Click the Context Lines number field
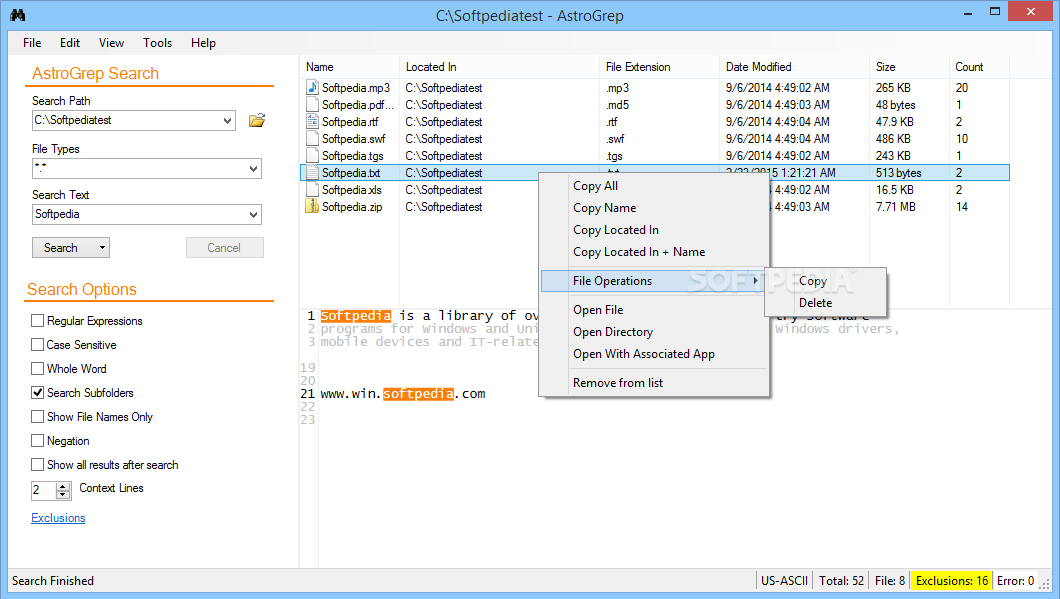 44,491
